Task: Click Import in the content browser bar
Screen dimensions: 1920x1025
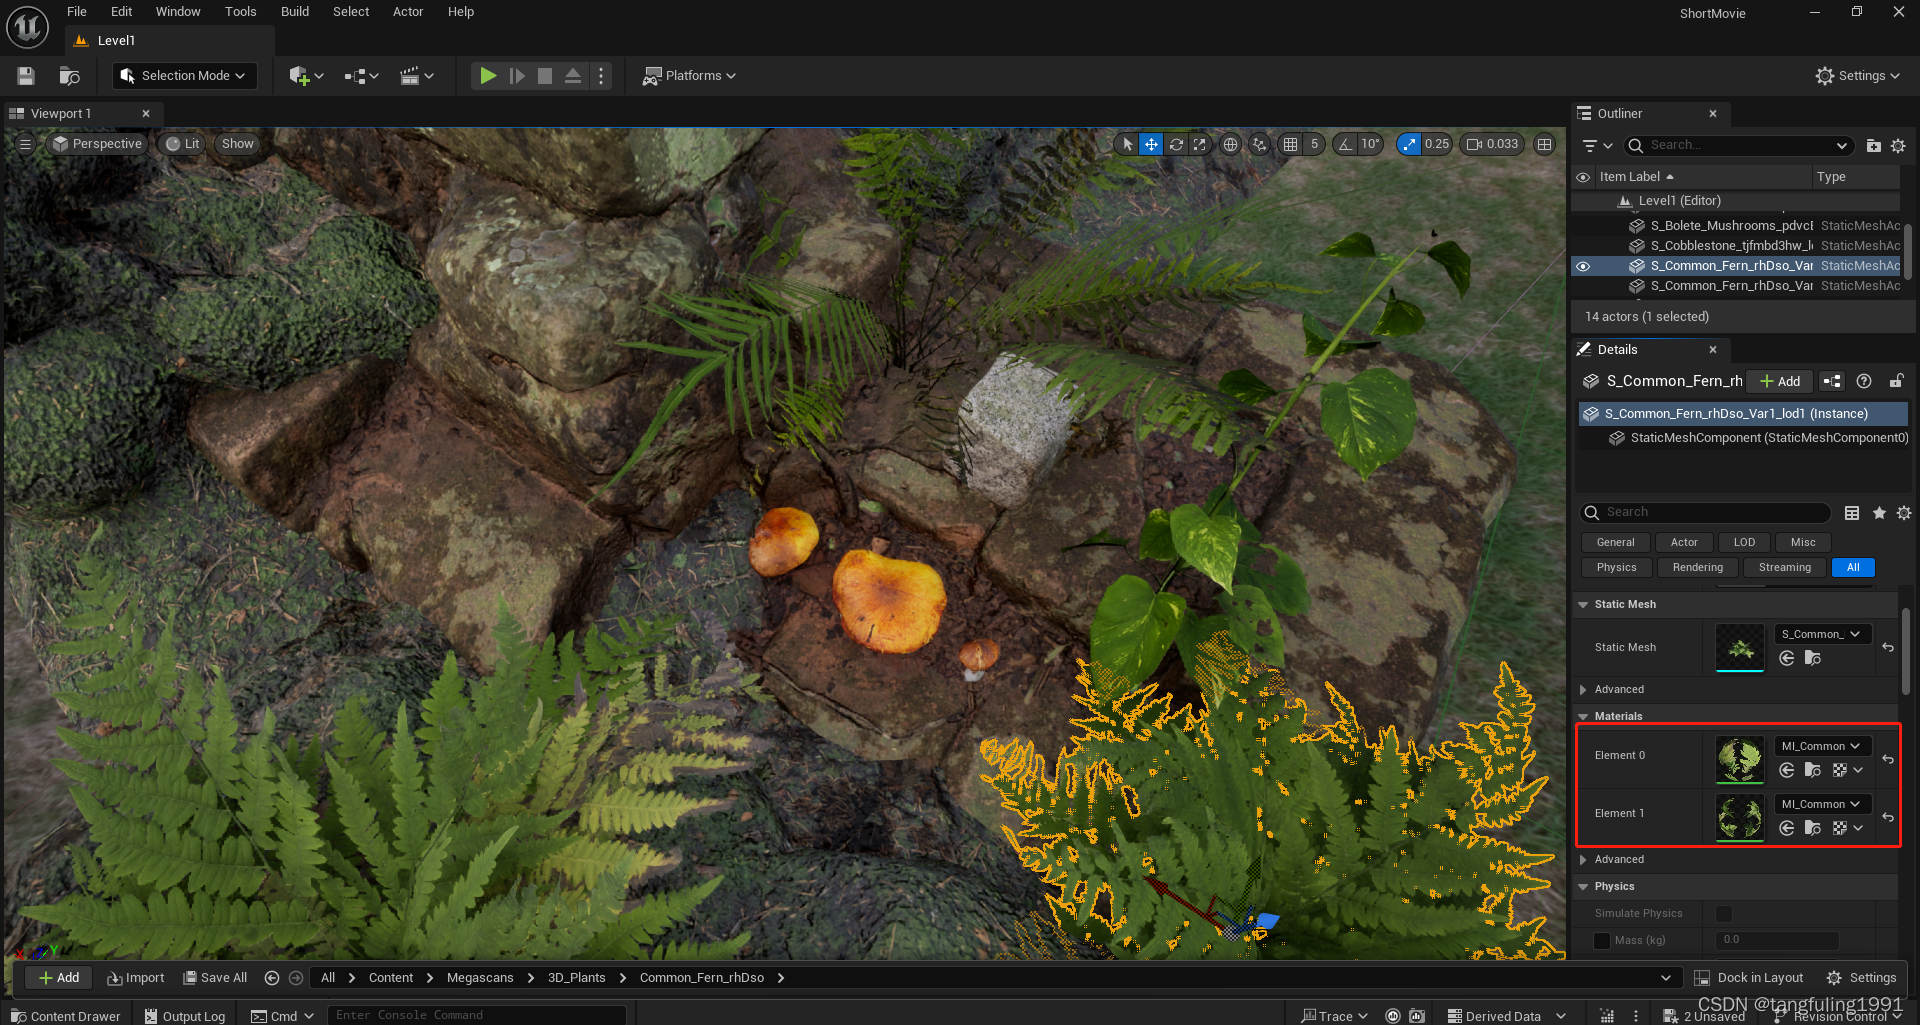Action: pos(136,978)
